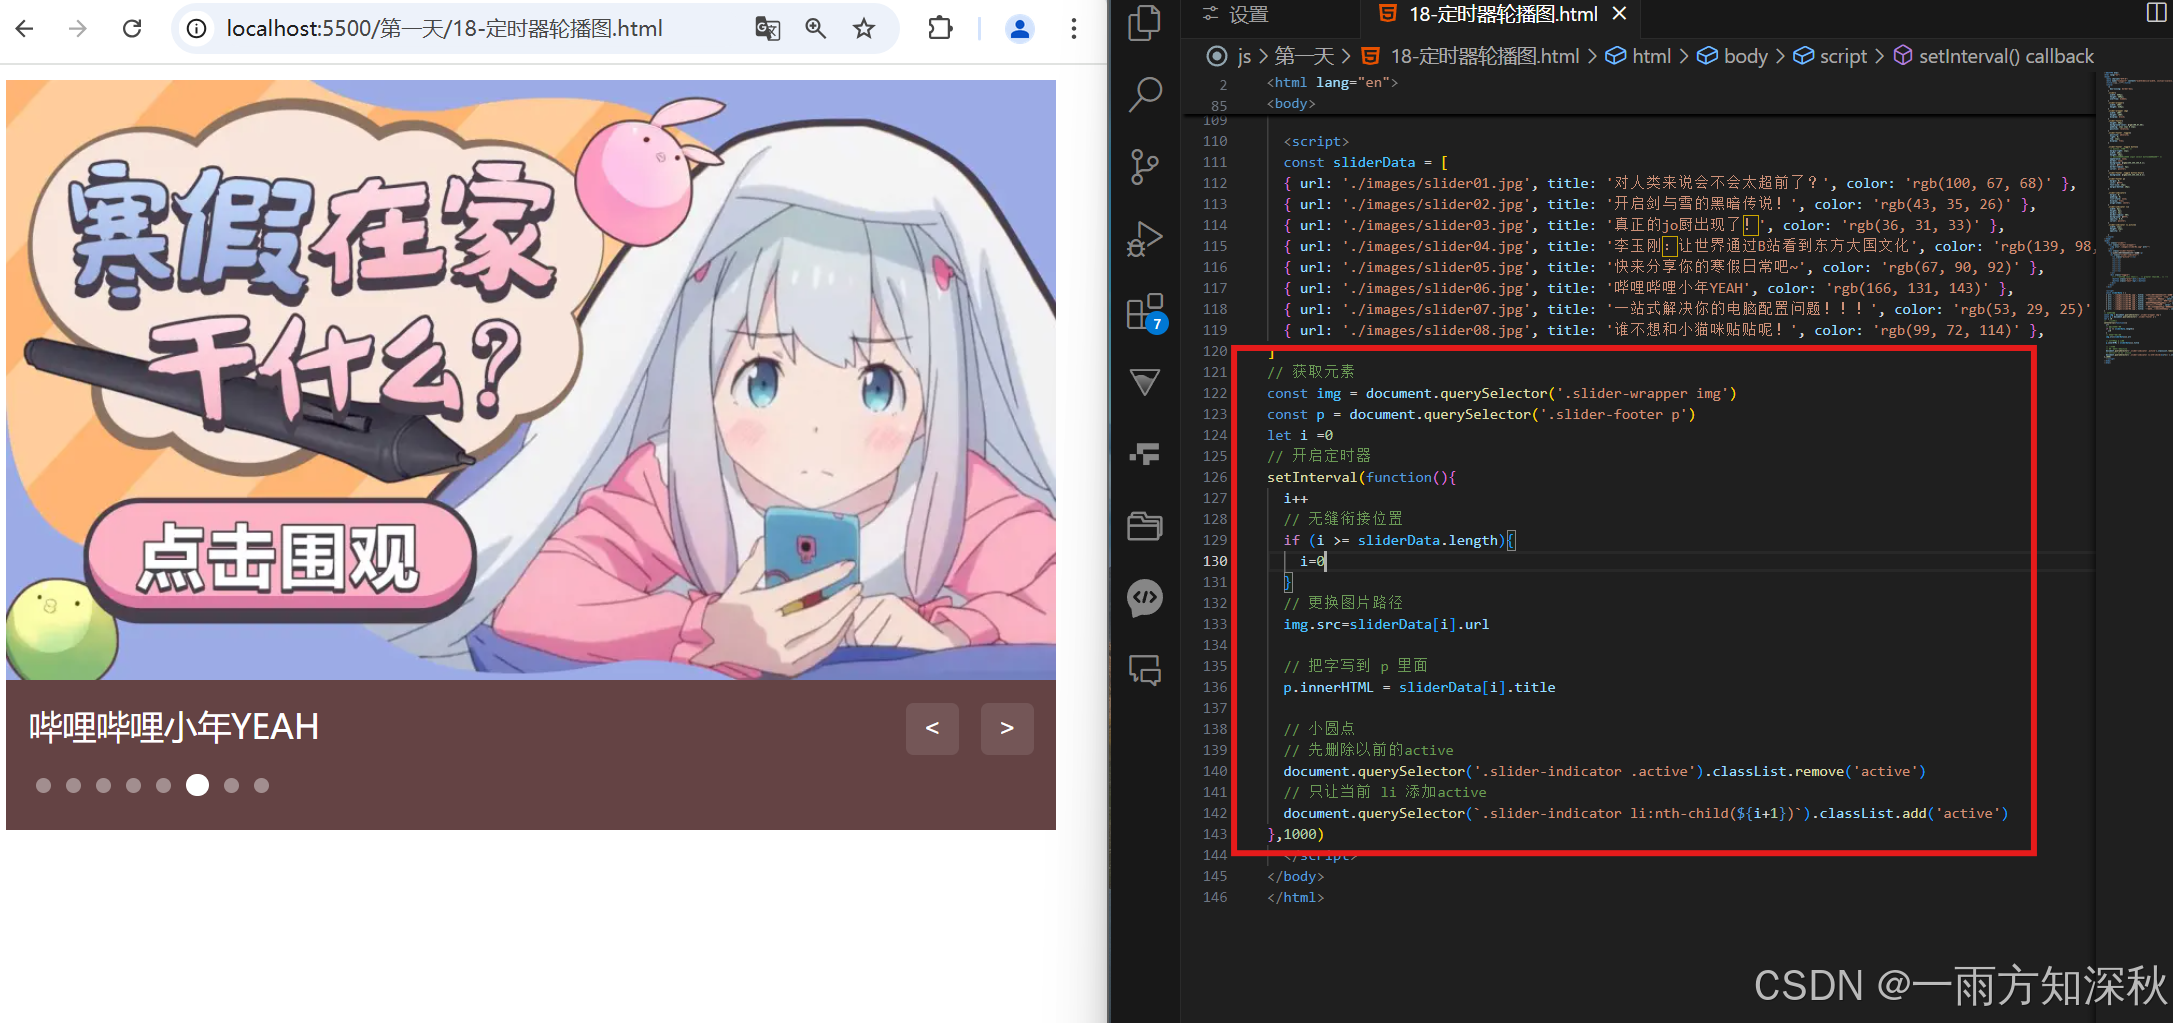The height and width of the screenshot is (1023, 2173).
Task: Click the rgb(36, 31, 33) color value
Action: coord(1909,225)
